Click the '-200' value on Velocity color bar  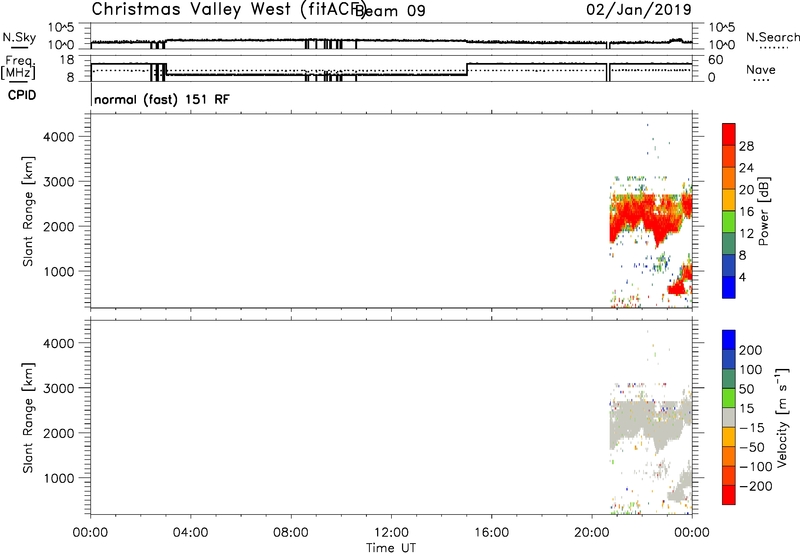coord(756,486)
